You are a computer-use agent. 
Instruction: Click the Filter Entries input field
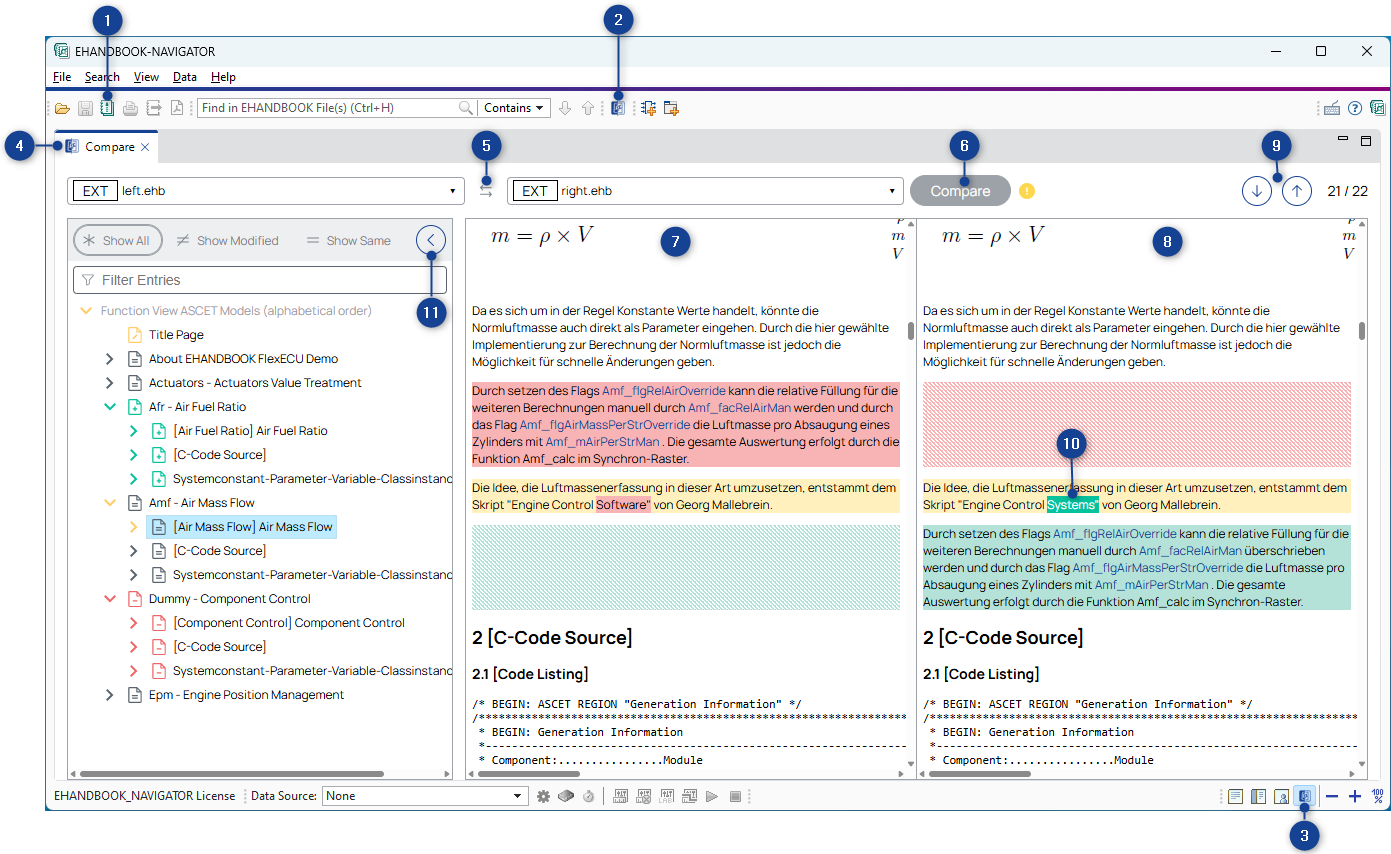coord(260,280)
